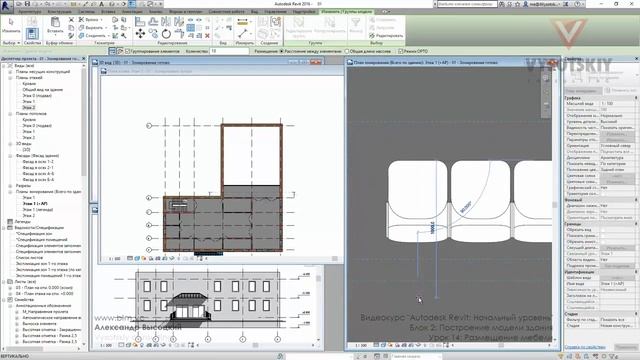
Task: Click the Врезка geometry tool
Action: tap(90, 20)
